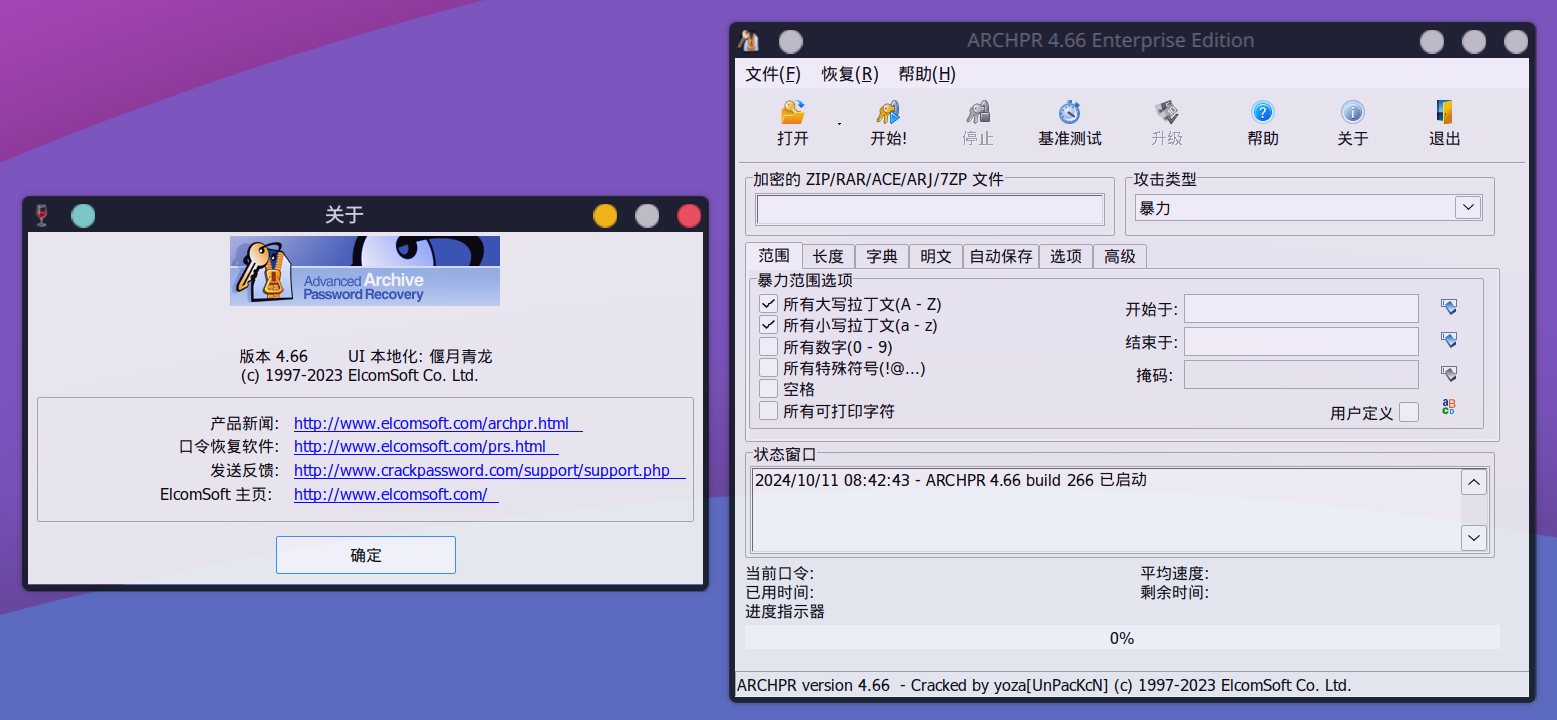The height and width of the screenshot is (720, 1557).
Task: Check 所有可打印字符 option
Action: [x=768, y=411]
